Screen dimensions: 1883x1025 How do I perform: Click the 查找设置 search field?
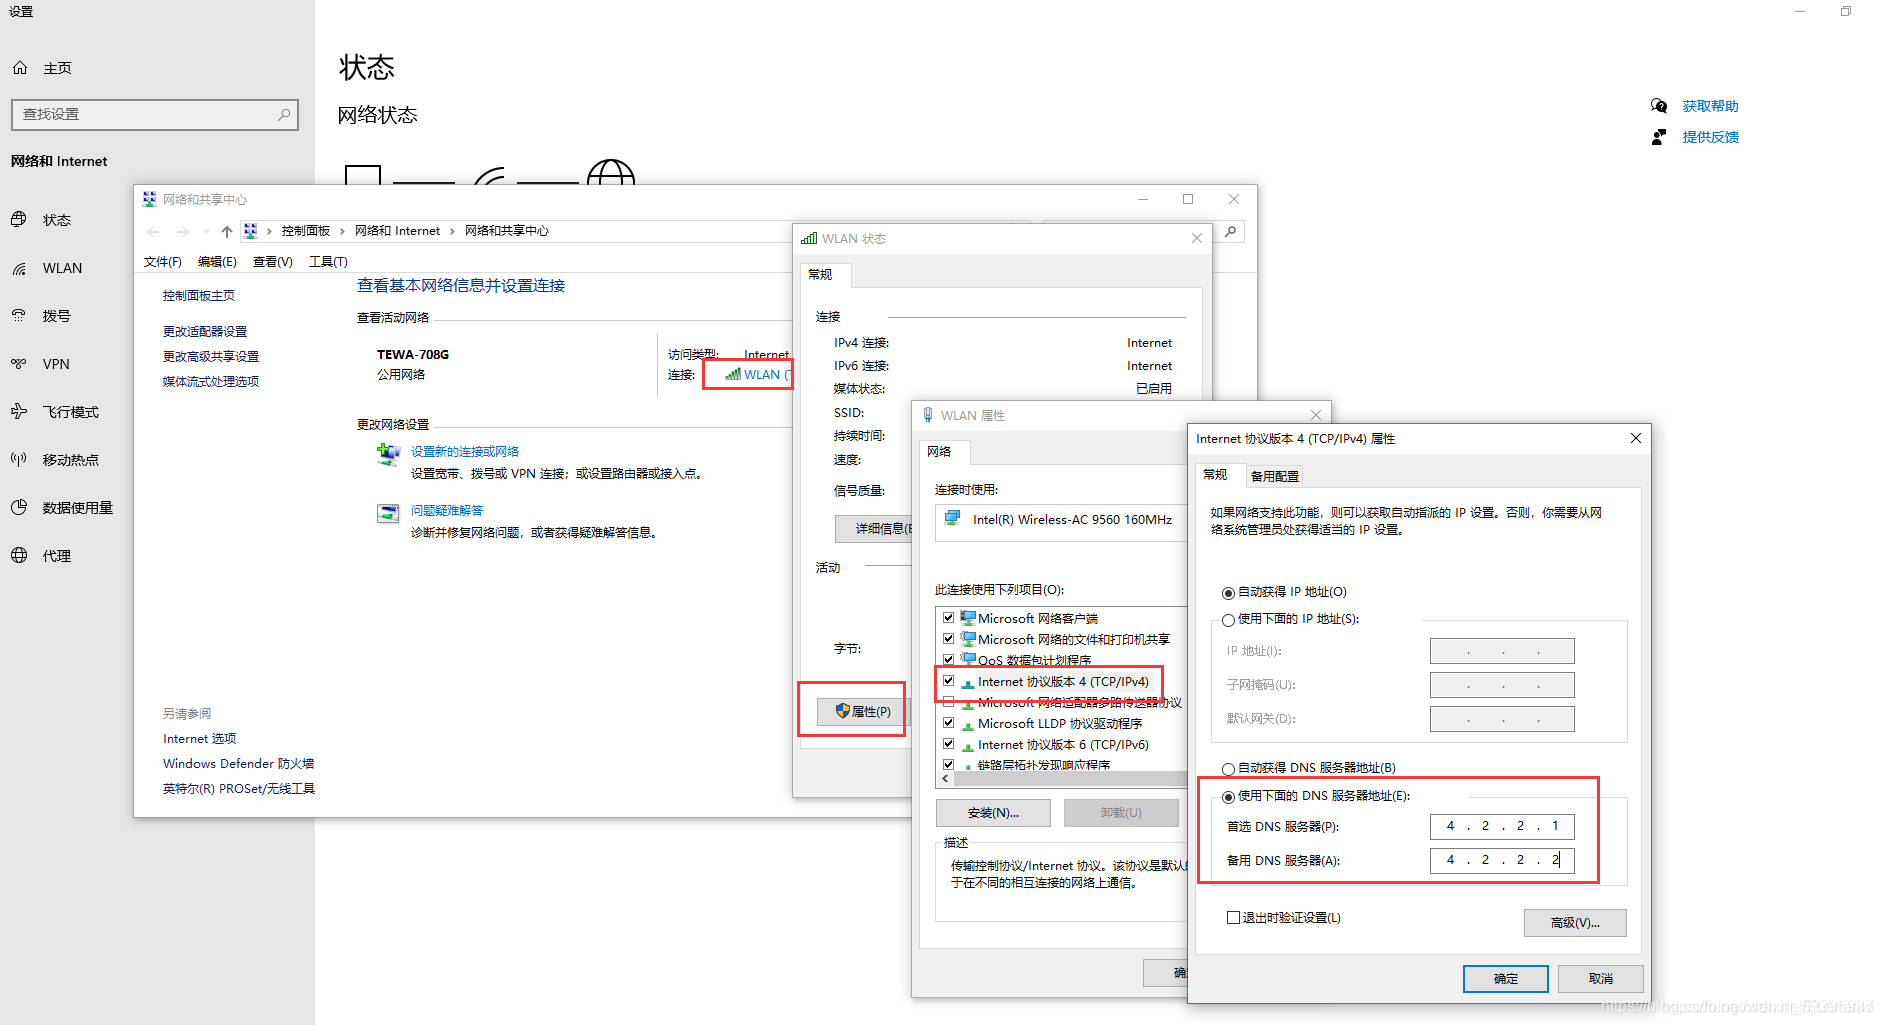[155, 114]
